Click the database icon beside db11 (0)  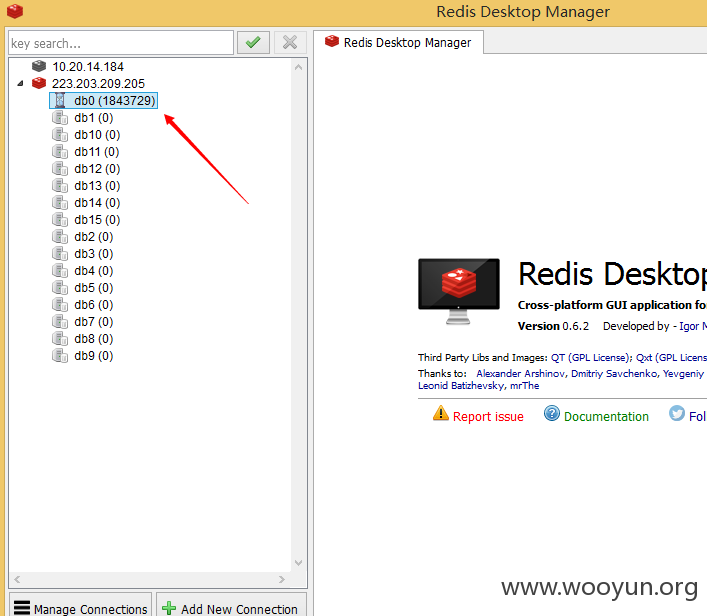point(60,152)
